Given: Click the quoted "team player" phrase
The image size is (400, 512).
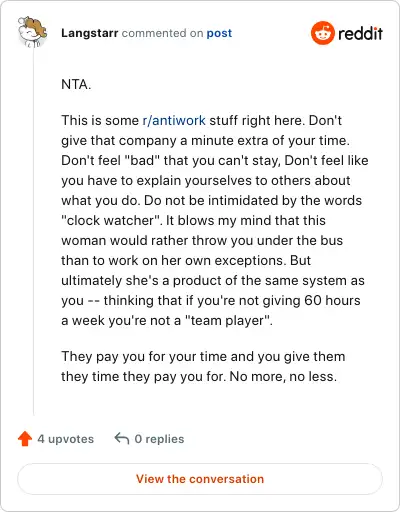Looking at the screenshot, I should pos(228,321).
